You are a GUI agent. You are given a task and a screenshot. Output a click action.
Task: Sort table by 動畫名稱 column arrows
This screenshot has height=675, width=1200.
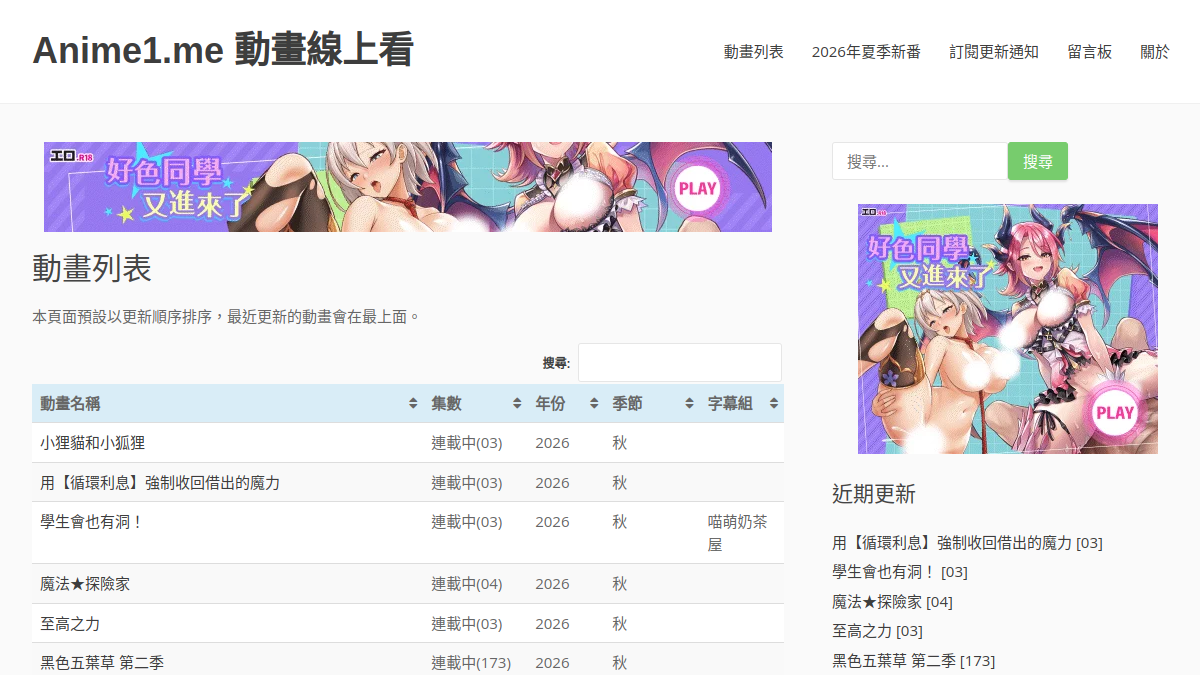413,404
